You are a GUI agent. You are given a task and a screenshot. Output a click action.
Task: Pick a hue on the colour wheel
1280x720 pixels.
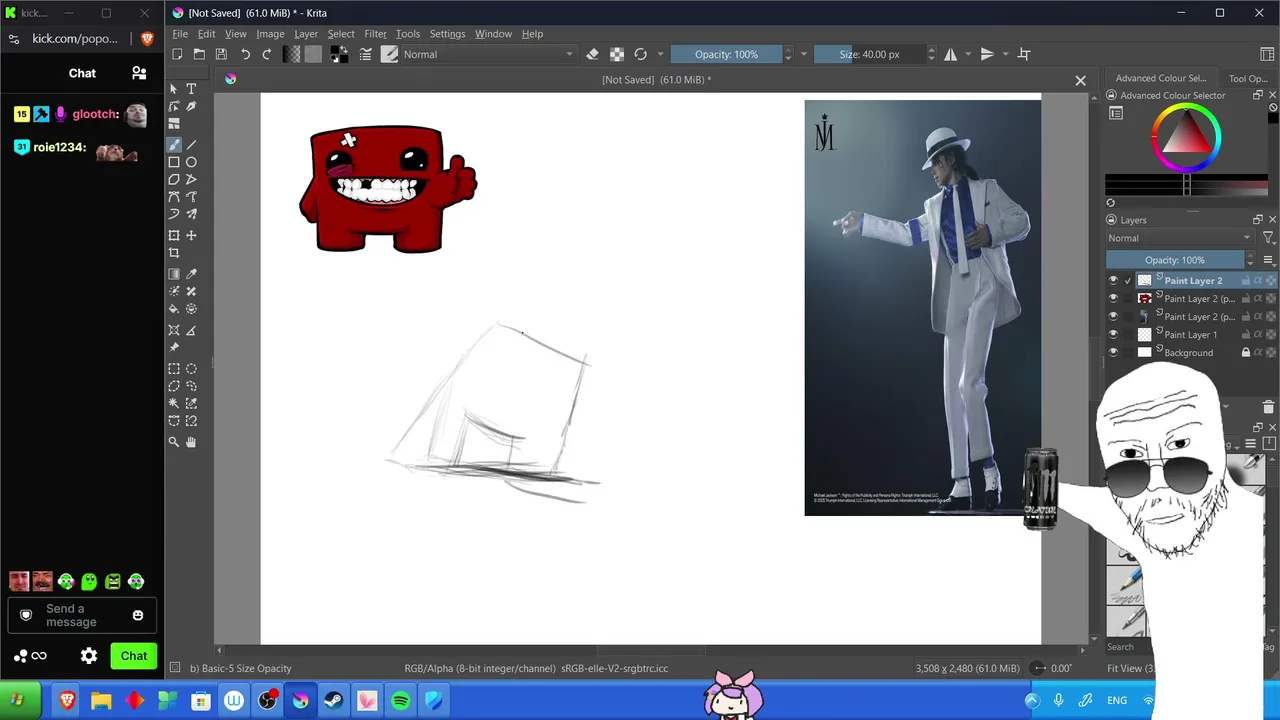click(x=1186, y=136)
